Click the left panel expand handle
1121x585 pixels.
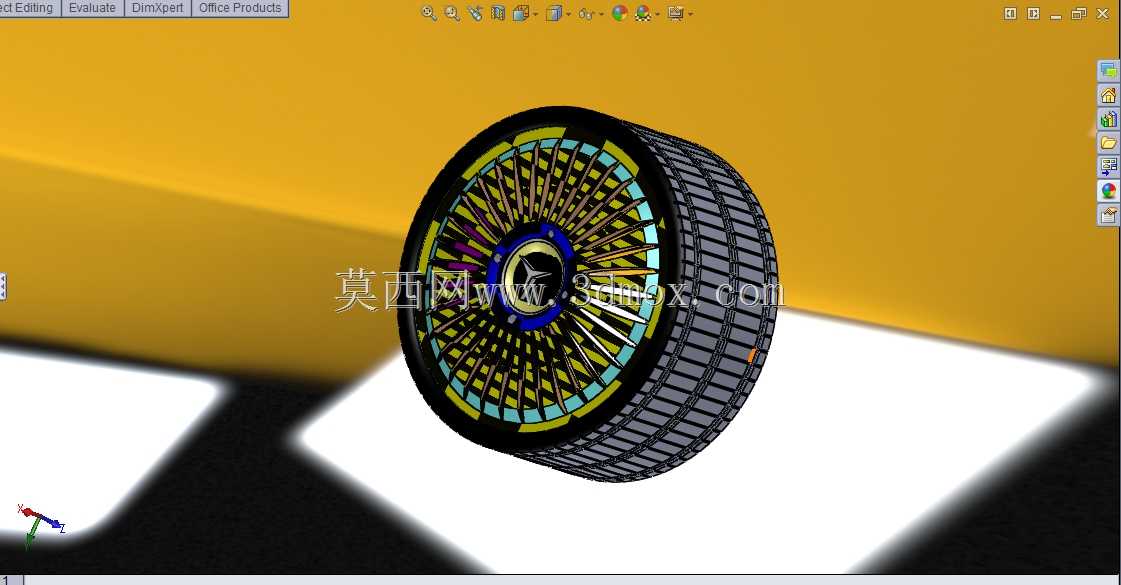(x=3, y=286)
